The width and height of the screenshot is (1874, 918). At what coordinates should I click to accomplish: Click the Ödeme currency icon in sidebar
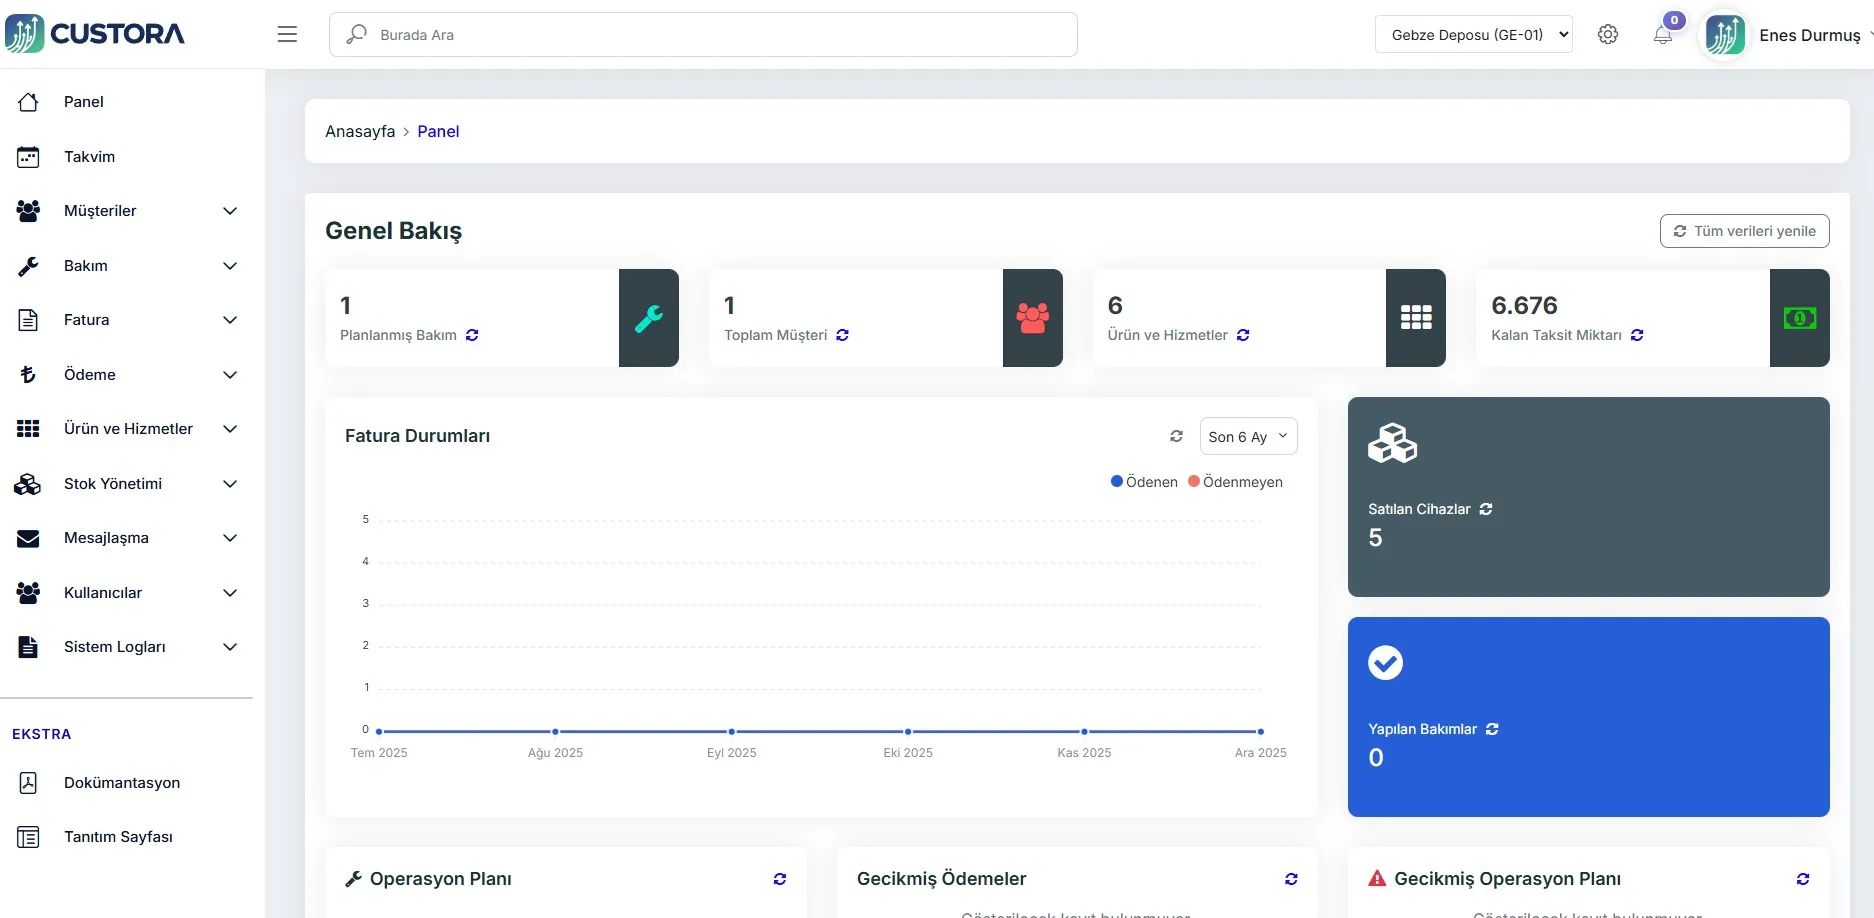(x=29, y=374)
